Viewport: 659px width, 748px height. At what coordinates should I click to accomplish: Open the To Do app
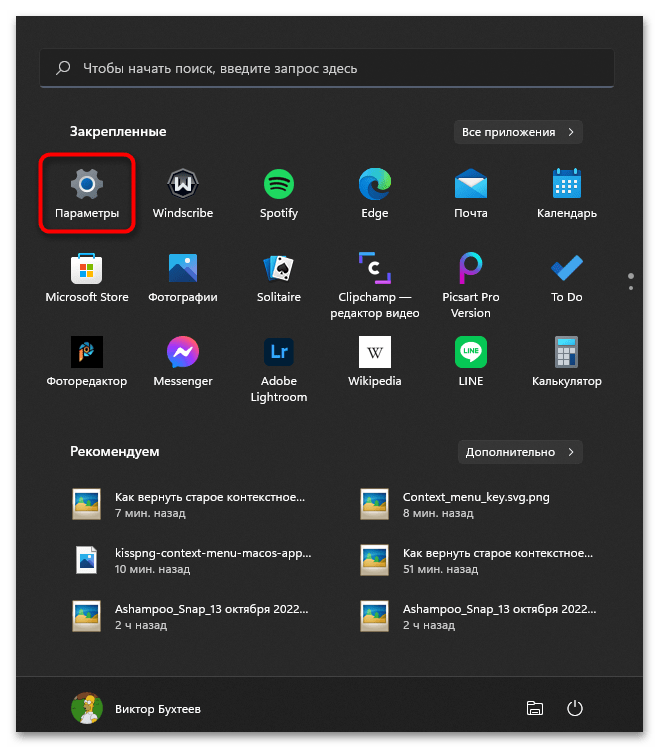[x=566, y=278]
